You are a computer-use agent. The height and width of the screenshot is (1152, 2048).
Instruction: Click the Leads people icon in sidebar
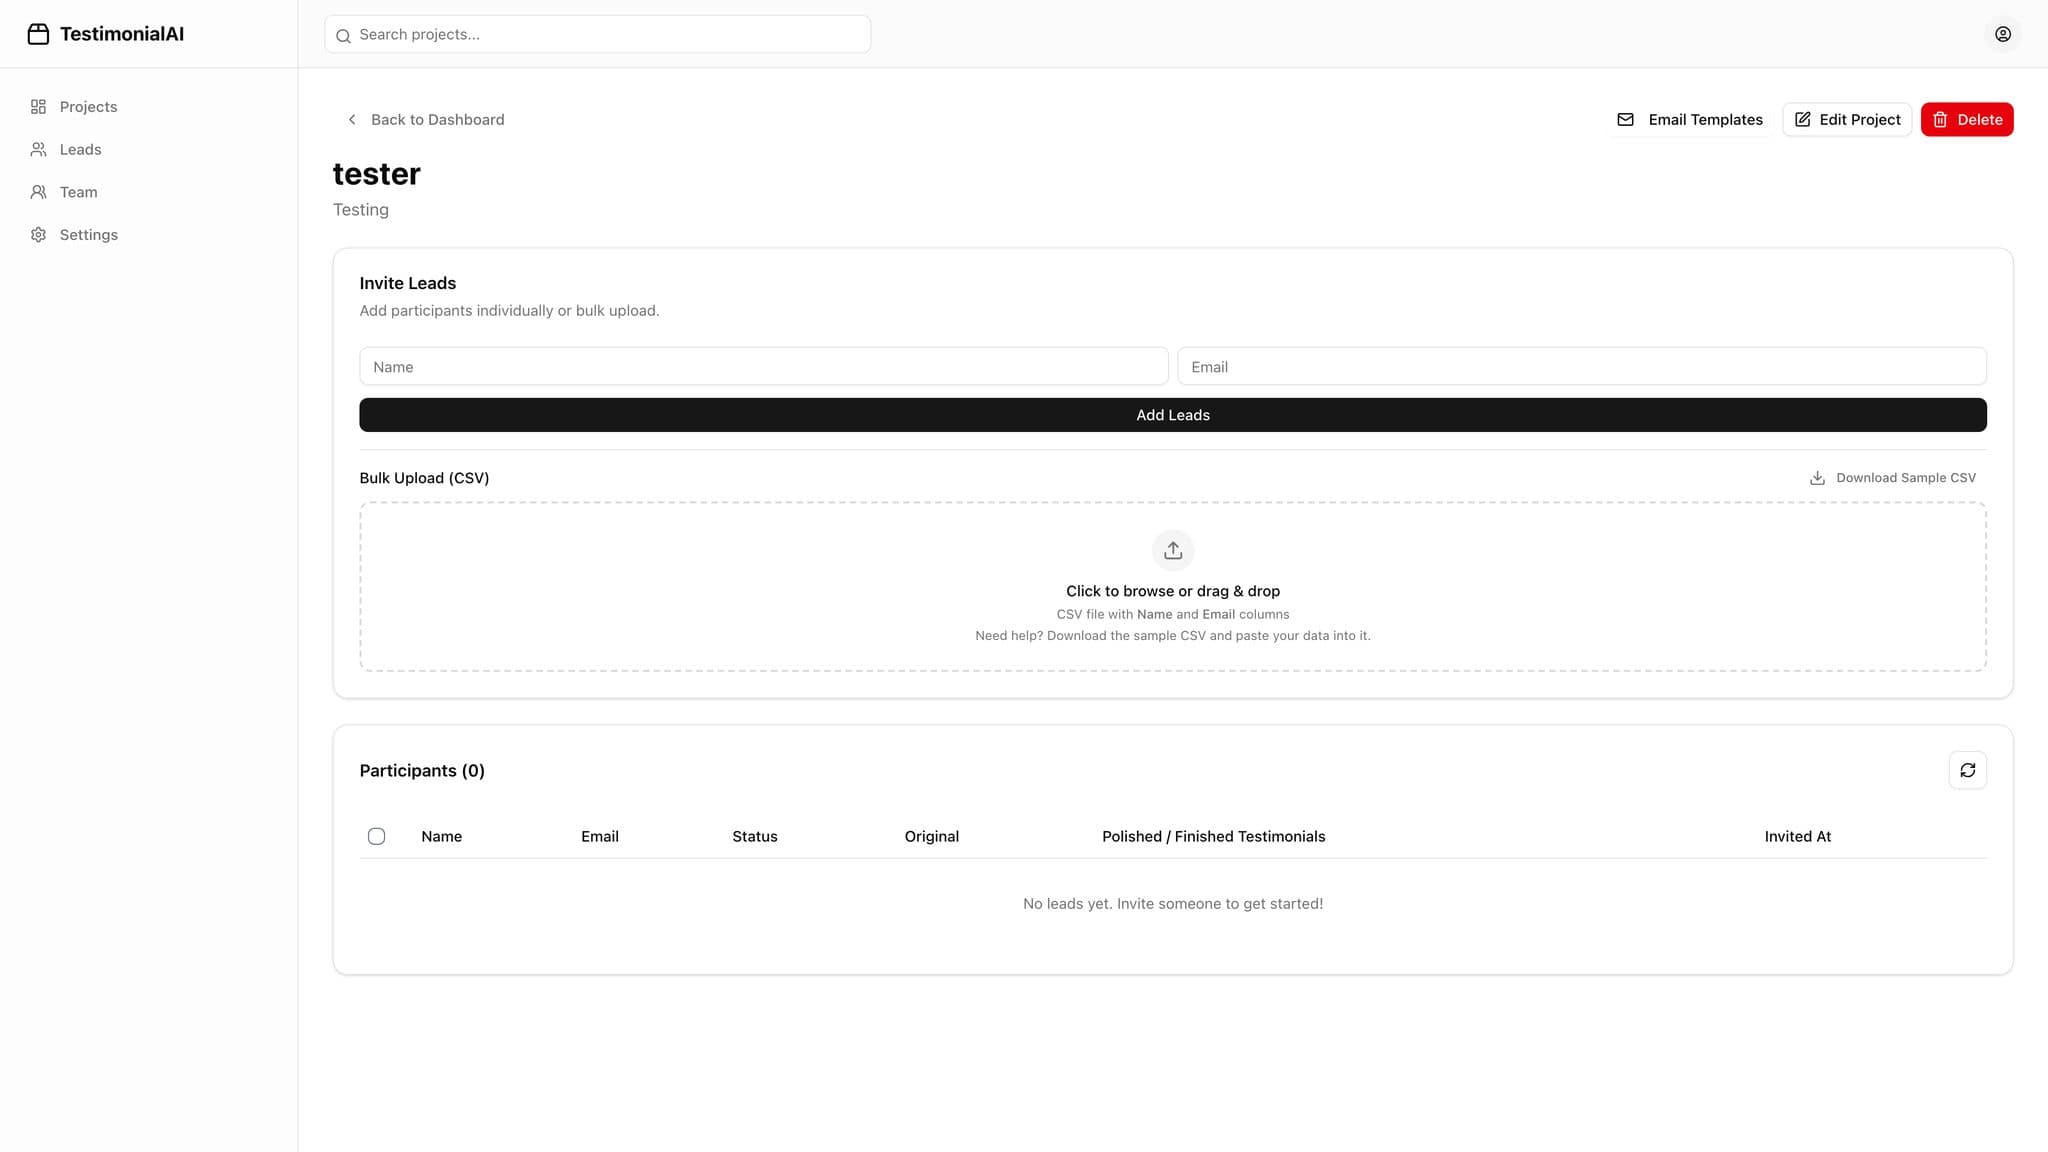click(38, 149)
